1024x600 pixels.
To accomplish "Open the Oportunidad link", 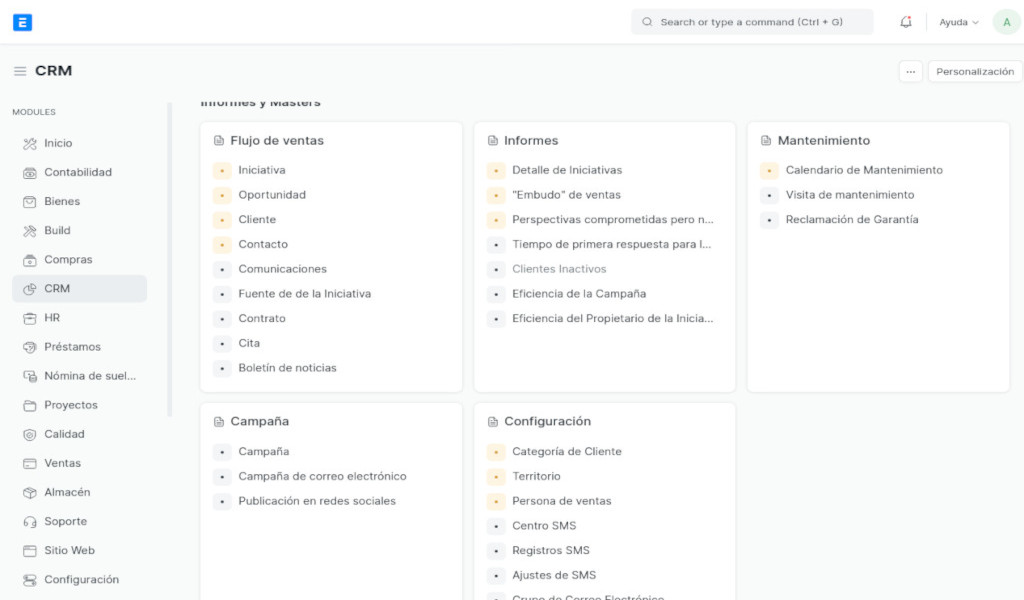I will (x=272, y=195).
